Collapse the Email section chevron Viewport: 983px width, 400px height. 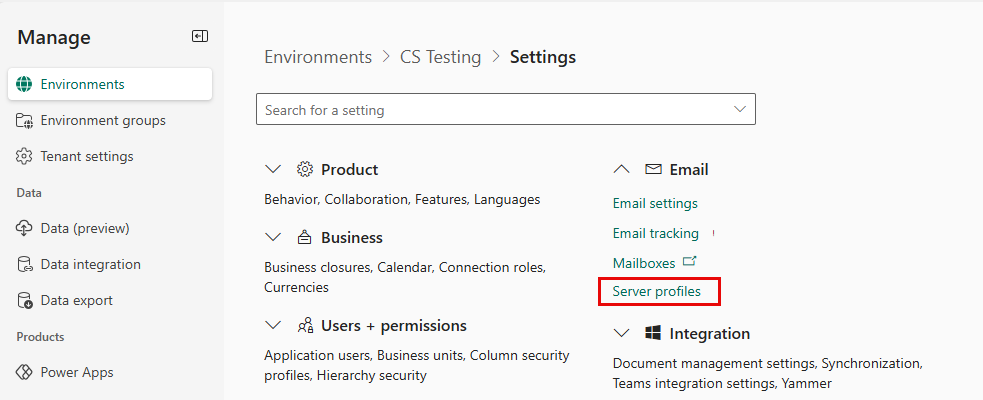pos(621,170)
